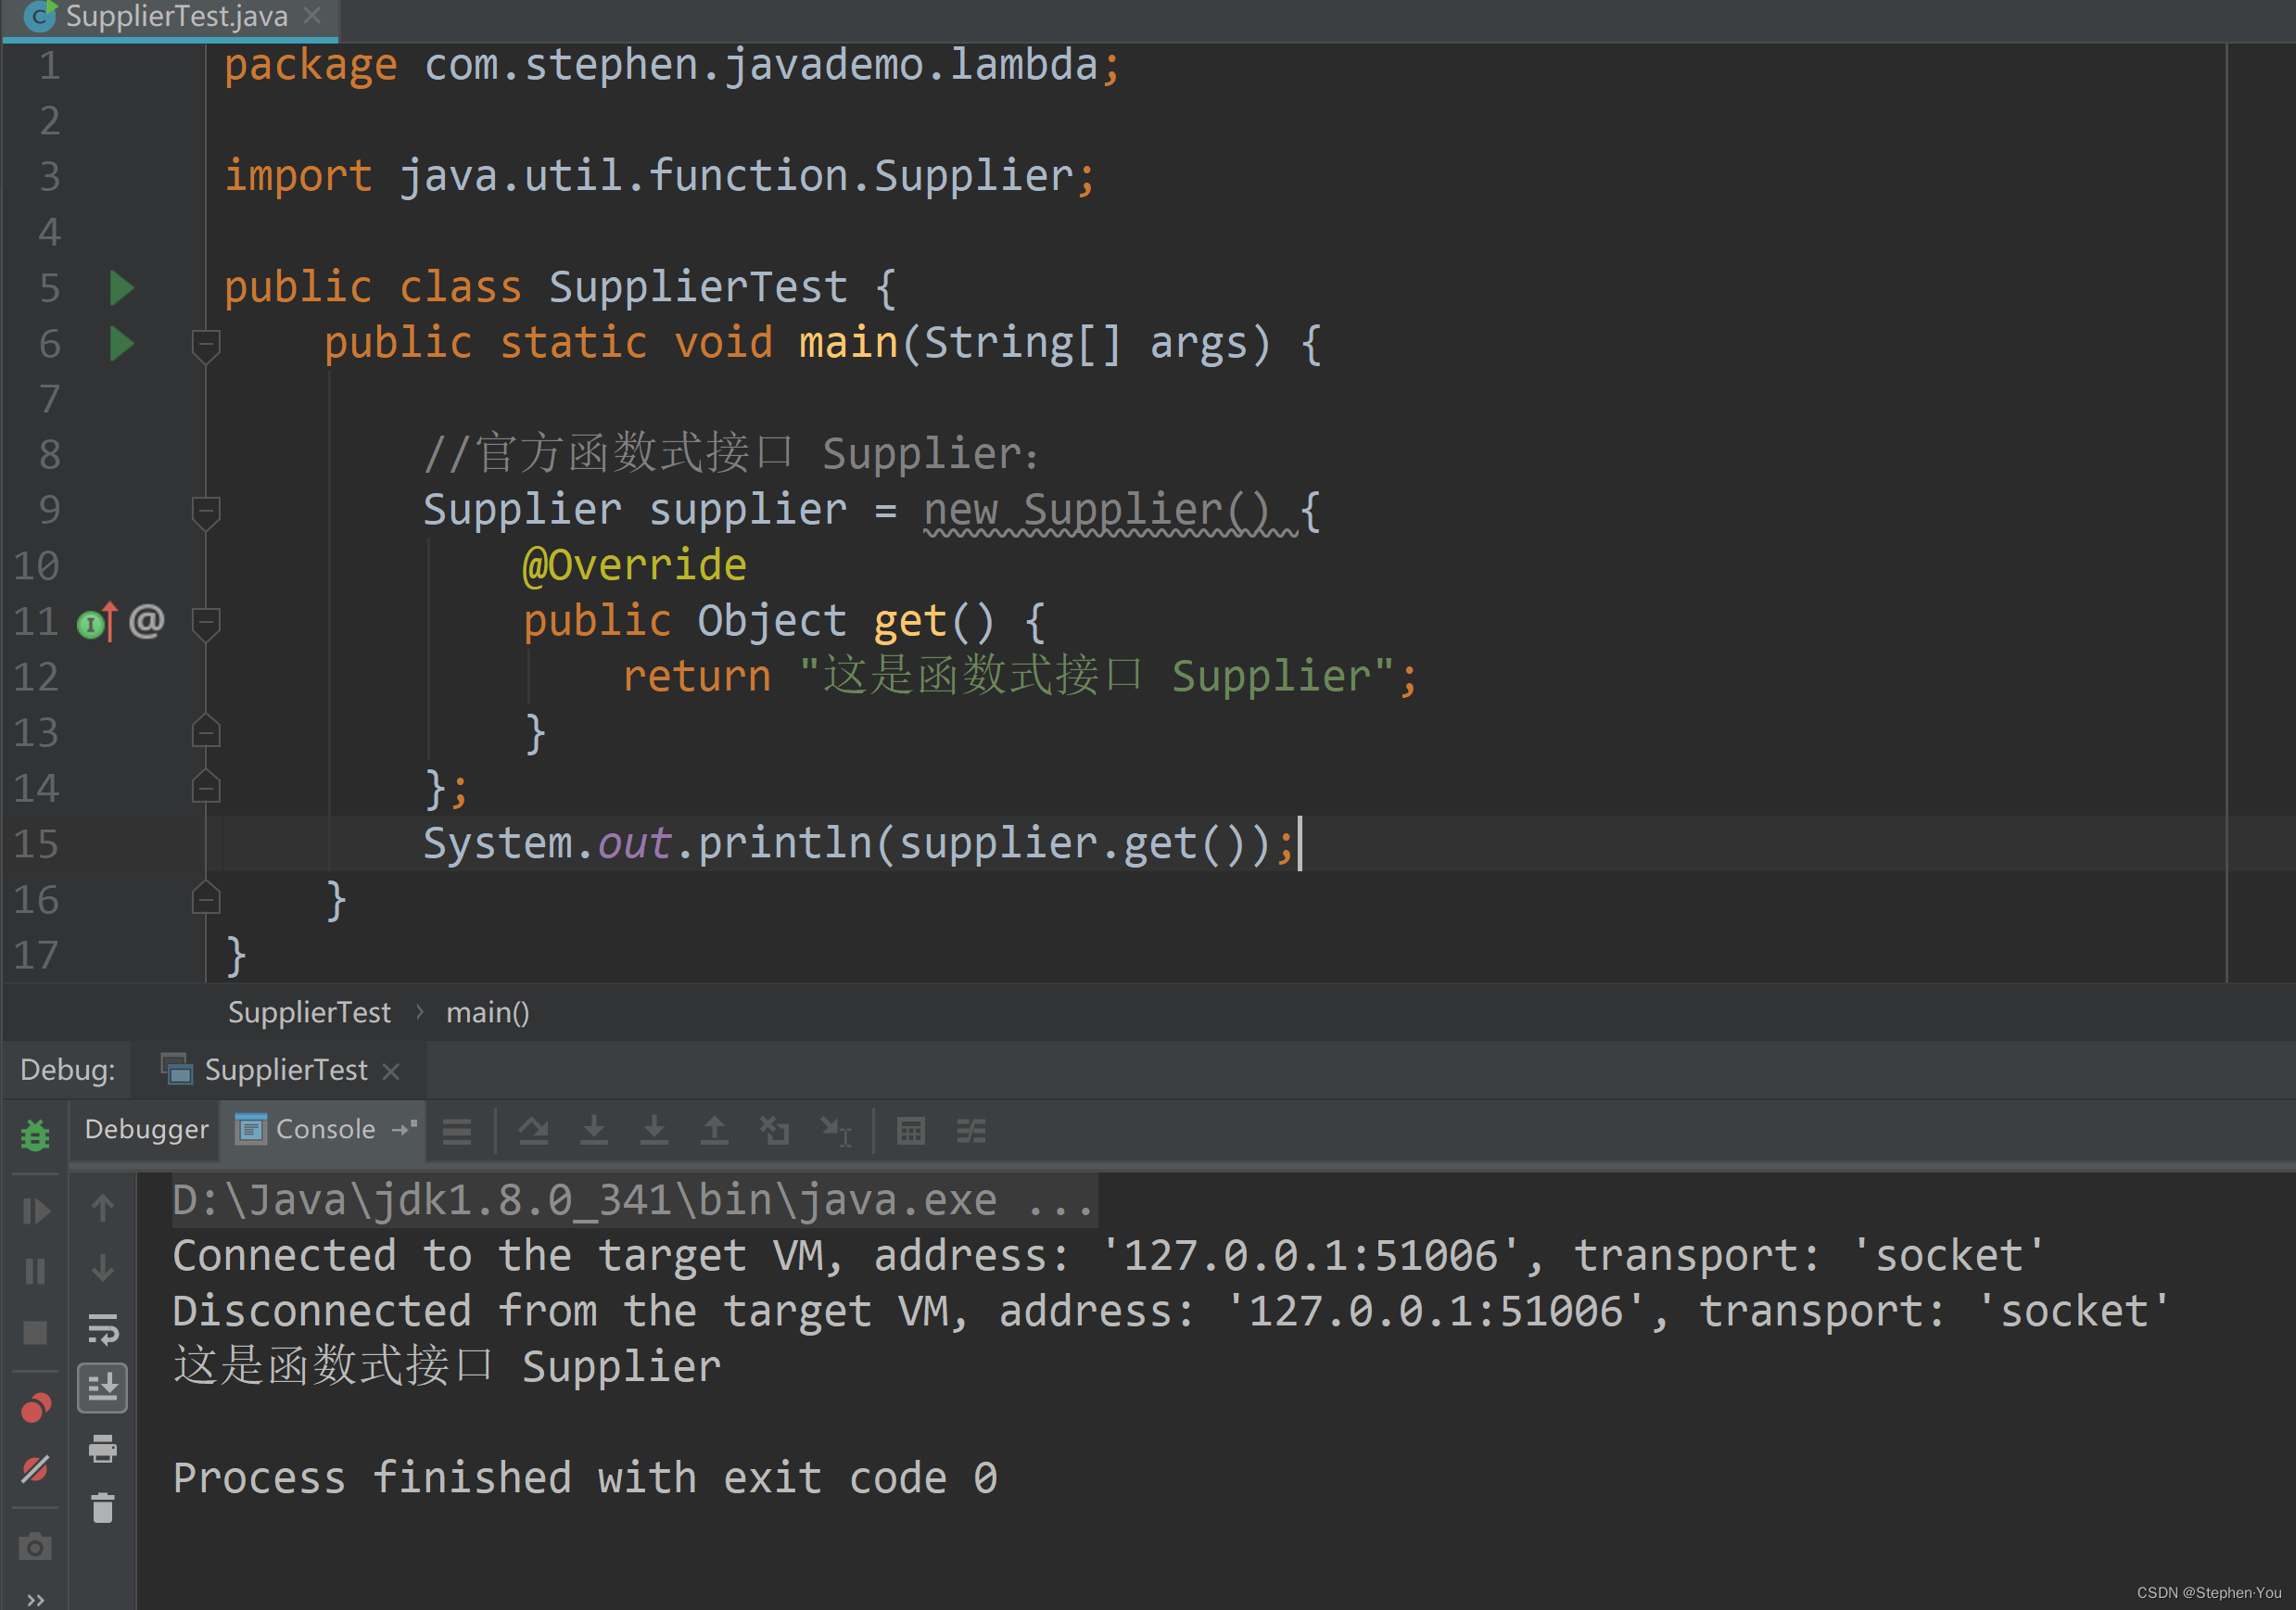Toggle Mute Breakpoints icon
This screenshot has width=2296, height=1610.
click(x=35, y=1468)
